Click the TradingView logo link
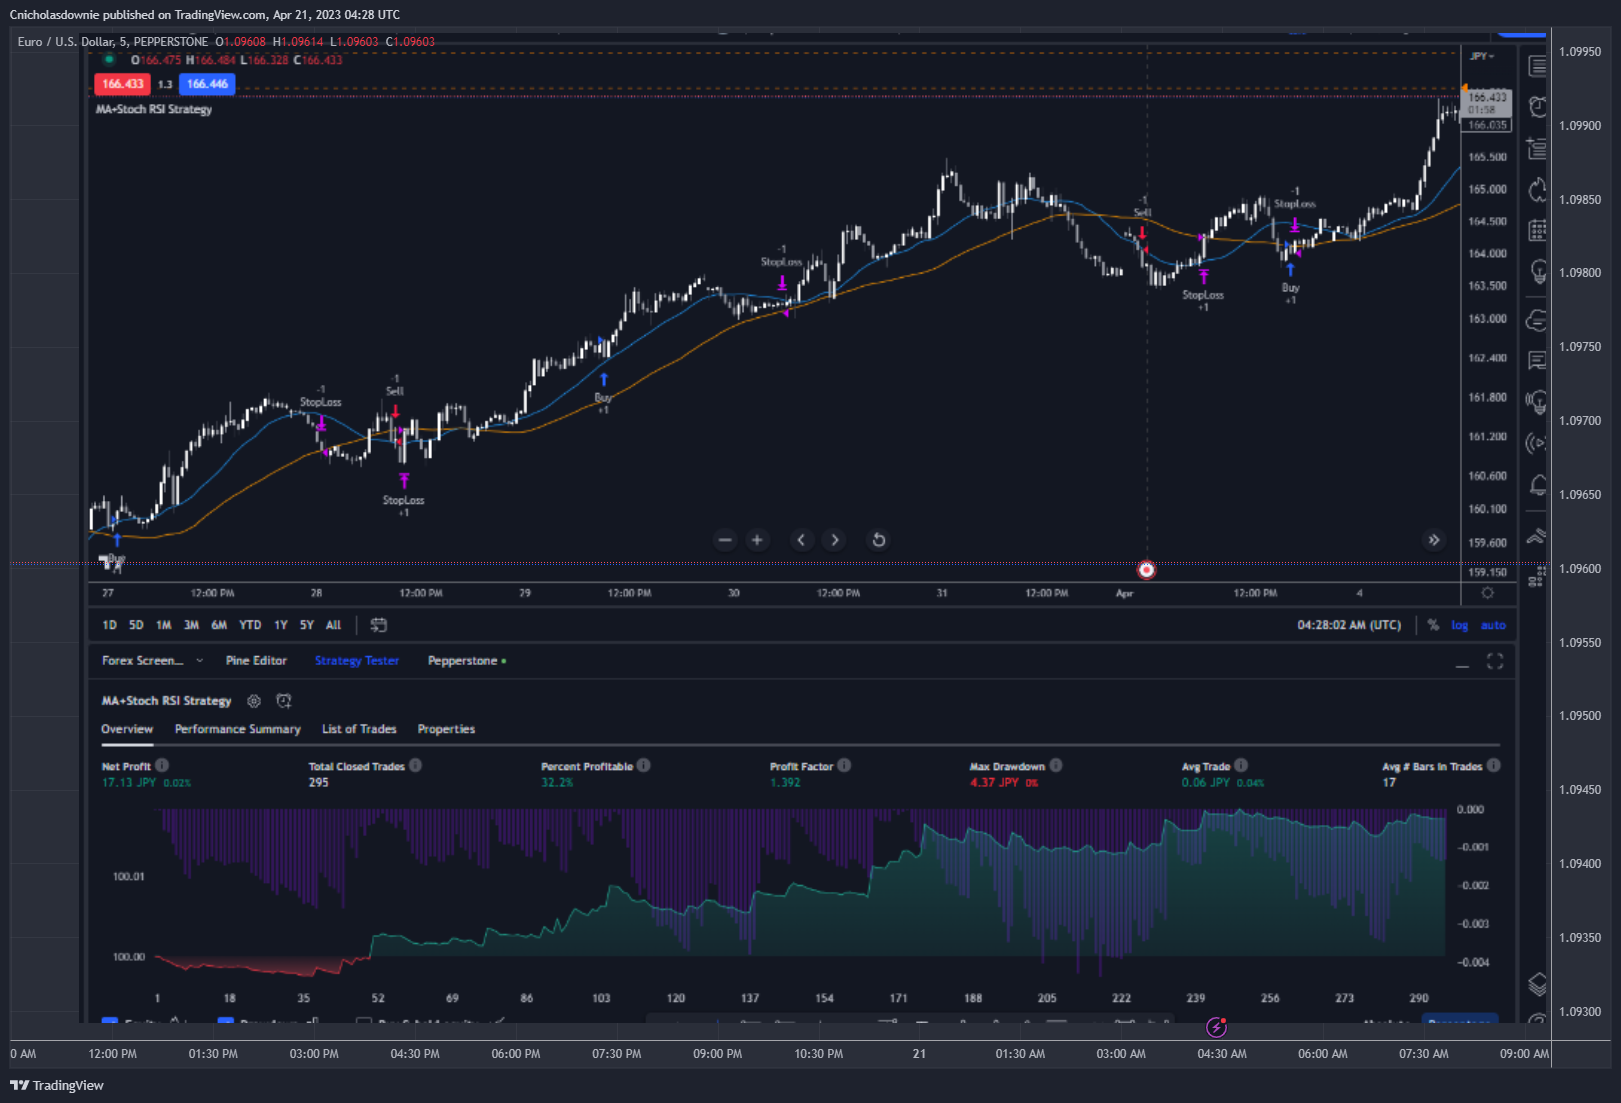Screen dimensions: 1621x1103 pos(57,1085)
